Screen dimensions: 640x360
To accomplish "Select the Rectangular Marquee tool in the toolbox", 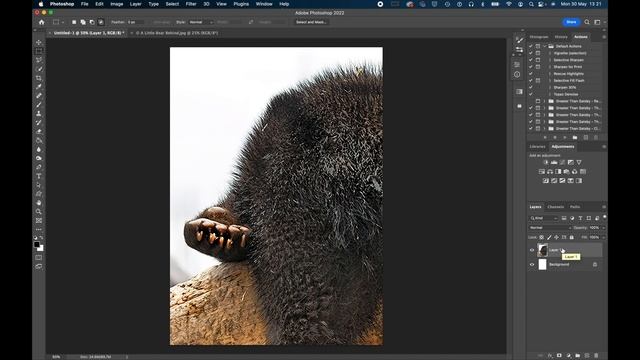I will [x=39, y=51].
